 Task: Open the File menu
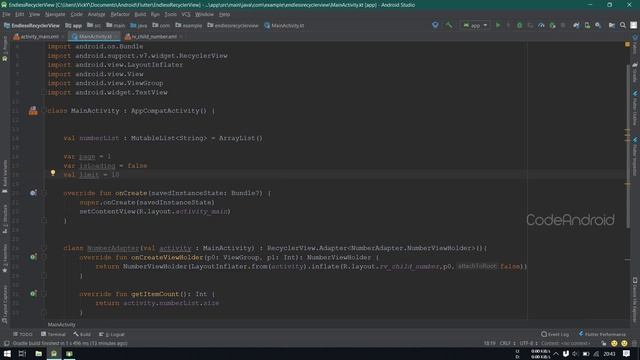[x=7, y=14]
